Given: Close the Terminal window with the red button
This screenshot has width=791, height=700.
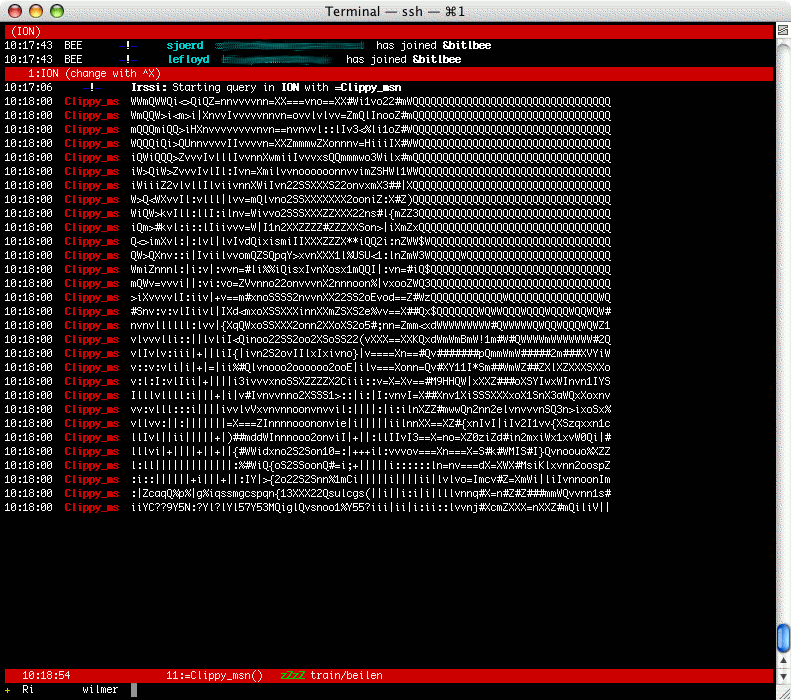Looking at the screenshot, I should click(x=15, y=11).
